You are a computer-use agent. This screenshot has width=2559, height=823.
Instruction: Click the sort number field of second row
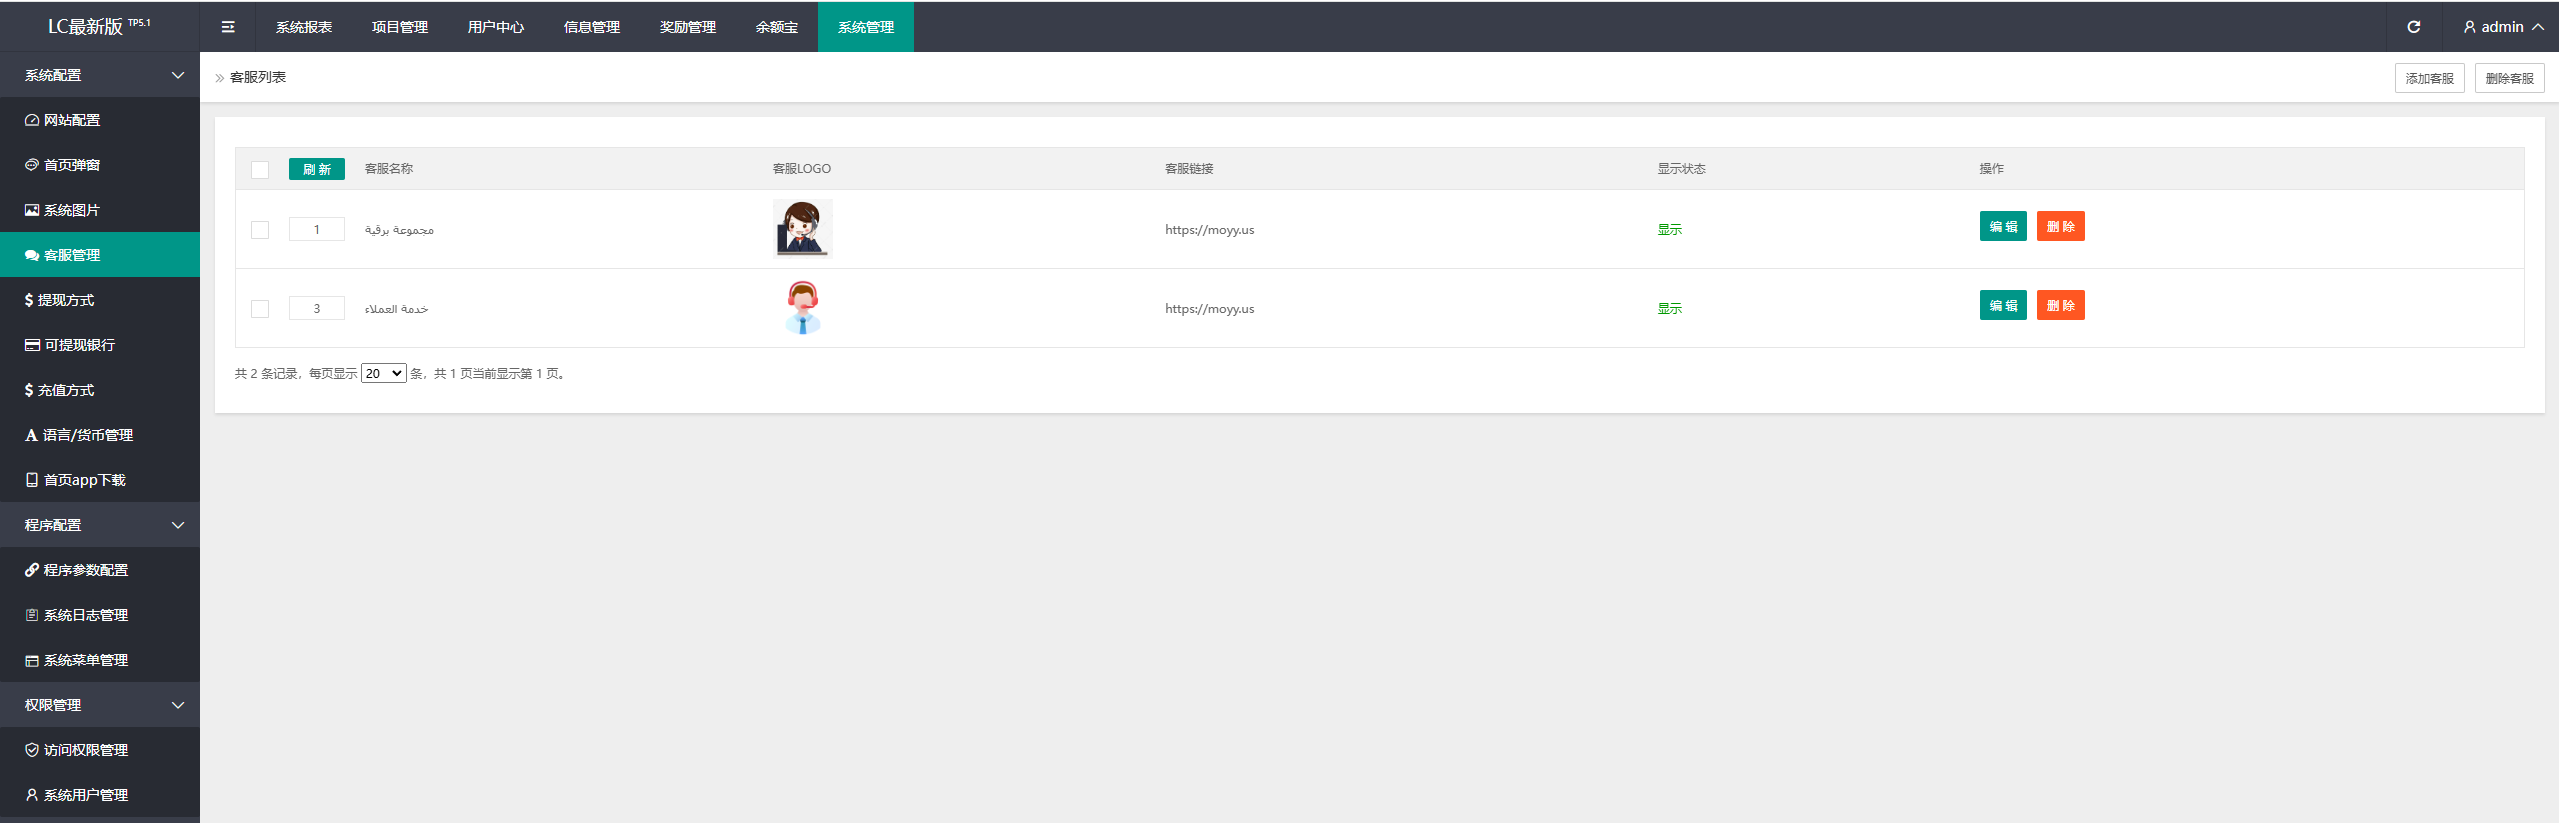(317, 309)
